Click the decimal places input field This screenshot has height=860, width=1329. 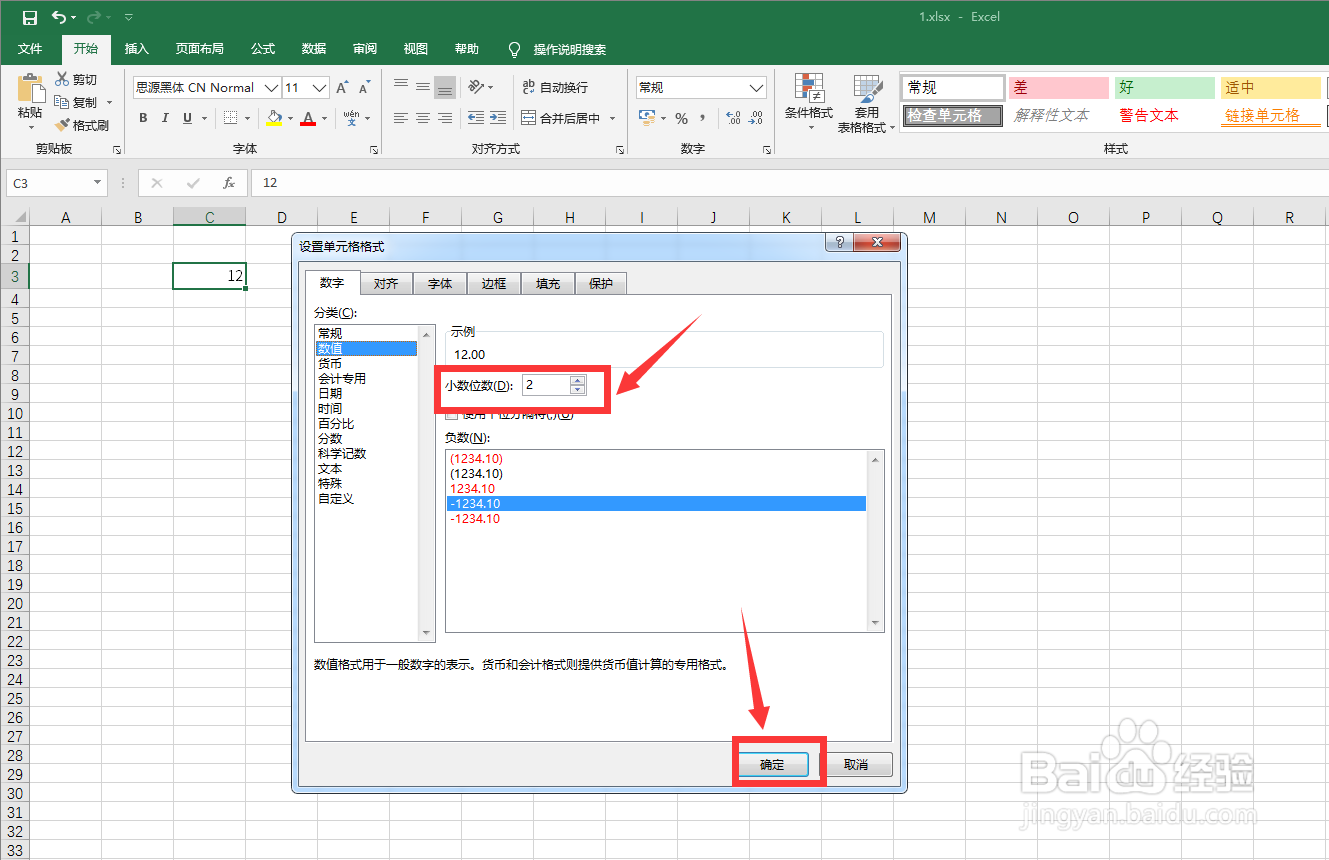546,385
